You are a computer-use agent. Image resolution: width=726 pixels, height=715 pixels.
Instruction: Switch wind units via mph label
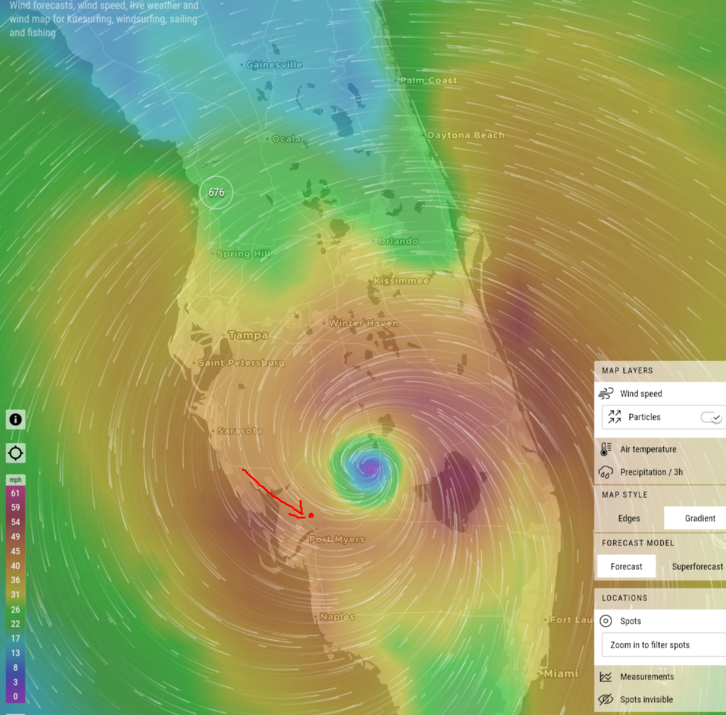(15, 480)
